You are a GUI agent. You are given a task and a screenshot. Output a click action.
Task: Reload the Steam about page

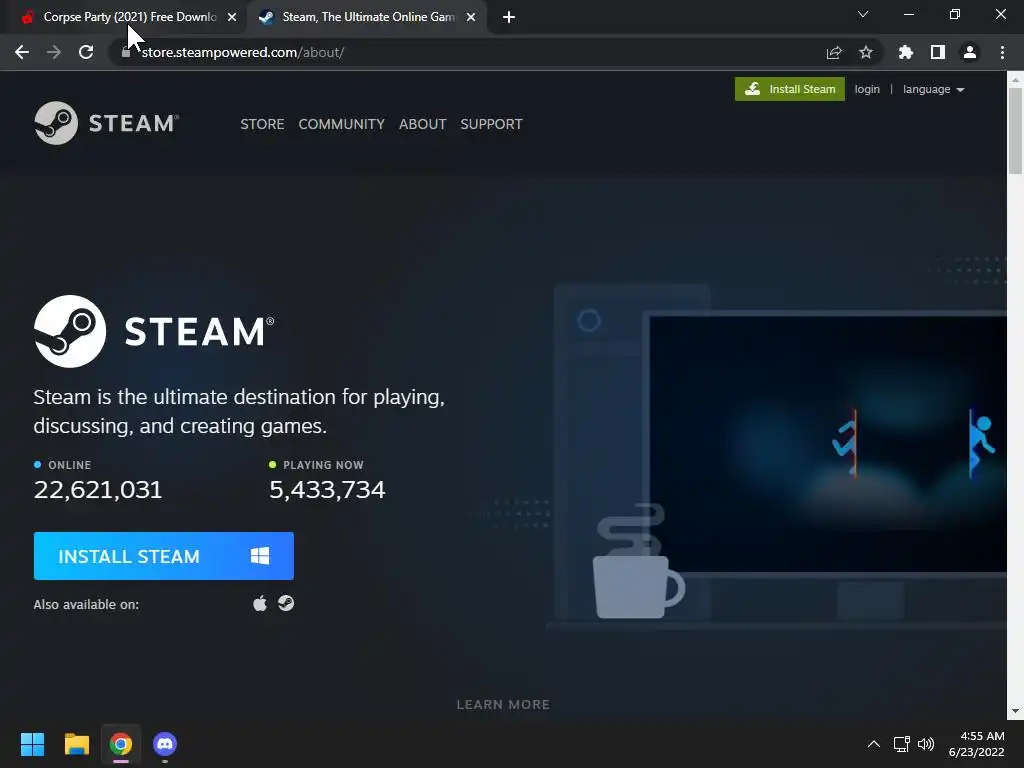86,52
